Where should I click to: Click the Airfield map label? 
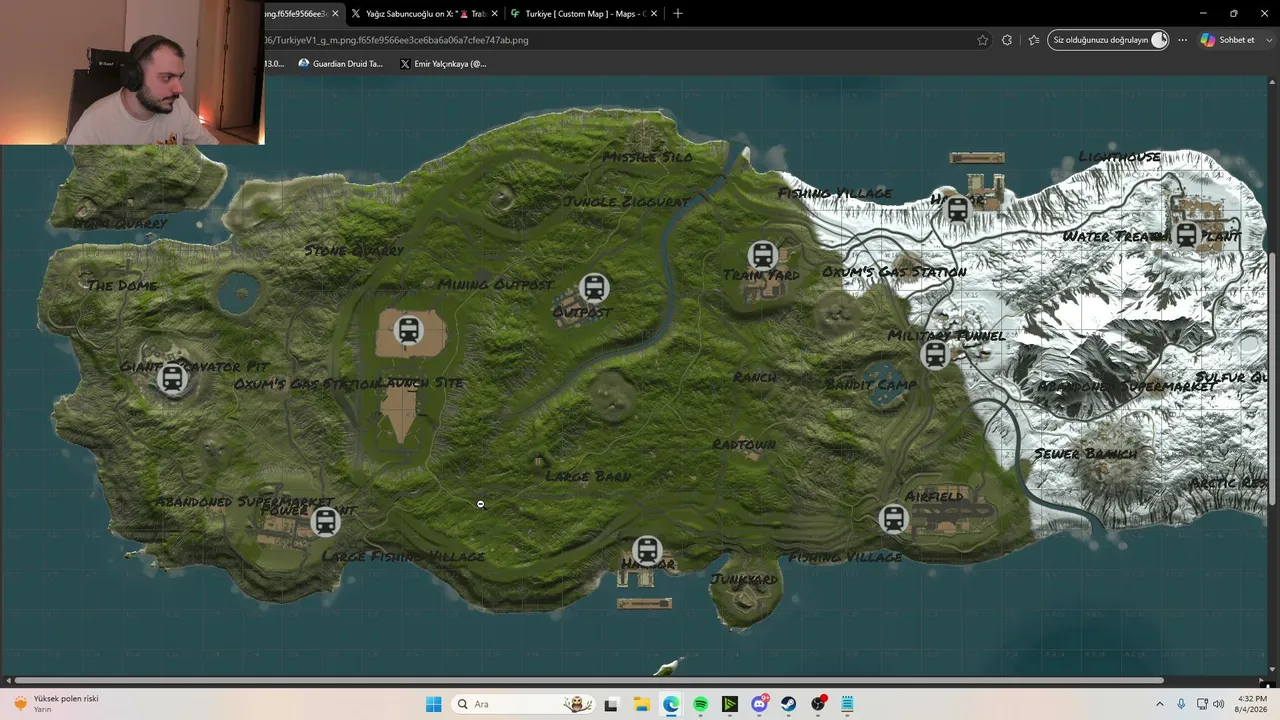tap(934, 496)
